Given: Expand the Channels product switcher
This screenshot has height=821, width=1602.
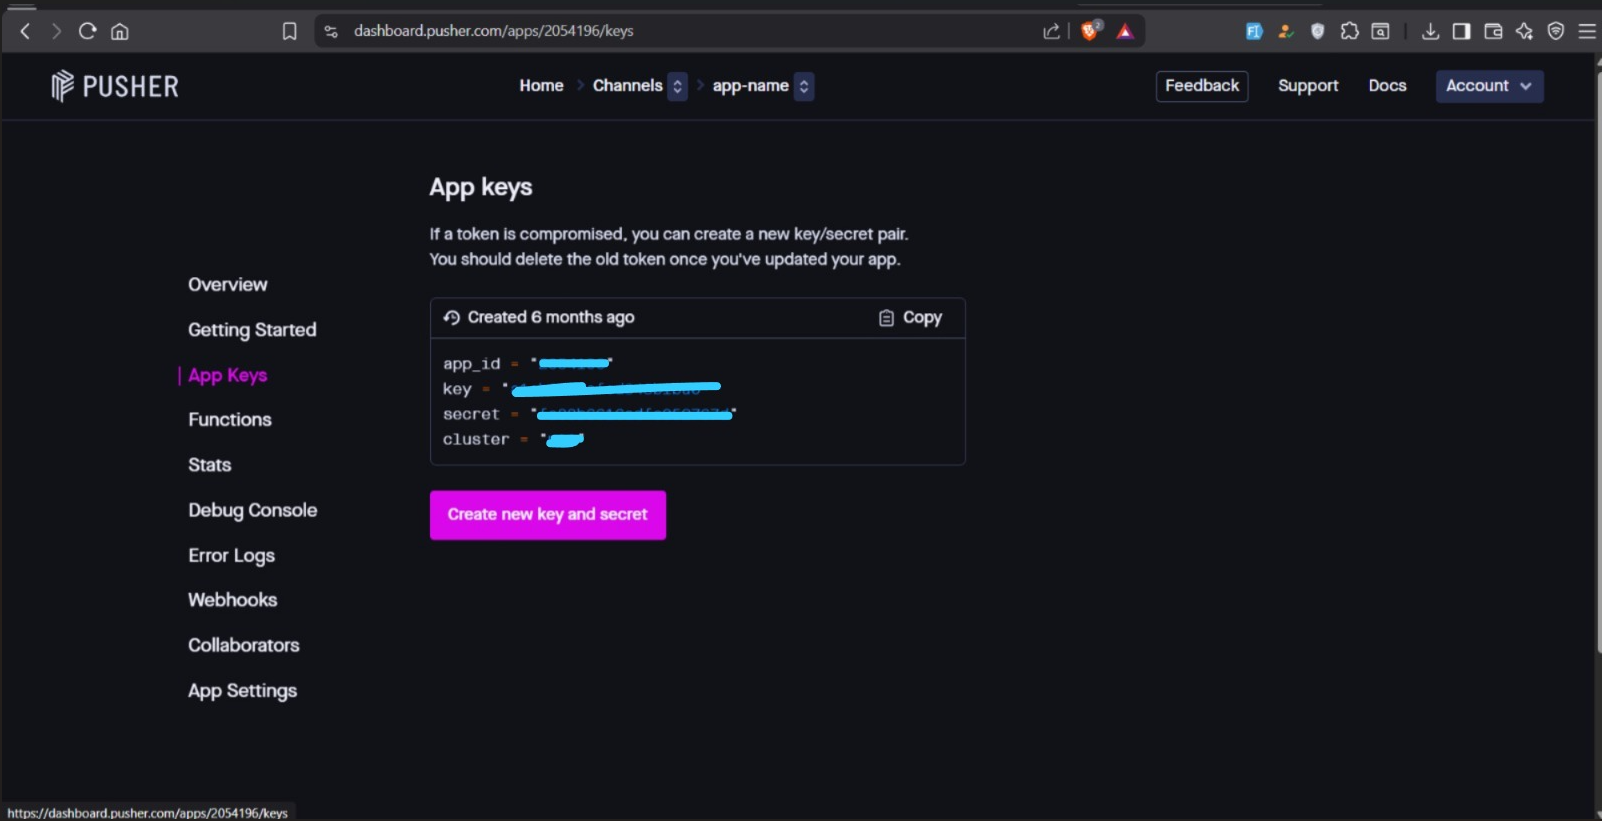Looking at the screenshot, I should tap(677, 86).
